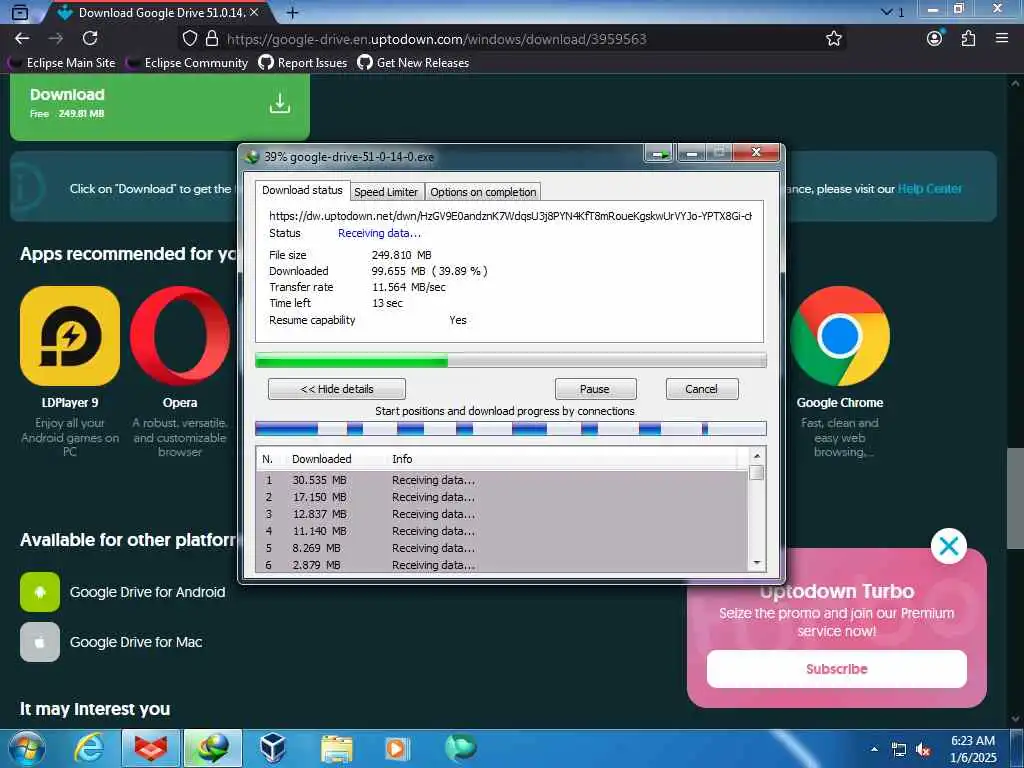Click the muted volume tray icon
The image size is (1024, 768).
[x=923, y=750]
